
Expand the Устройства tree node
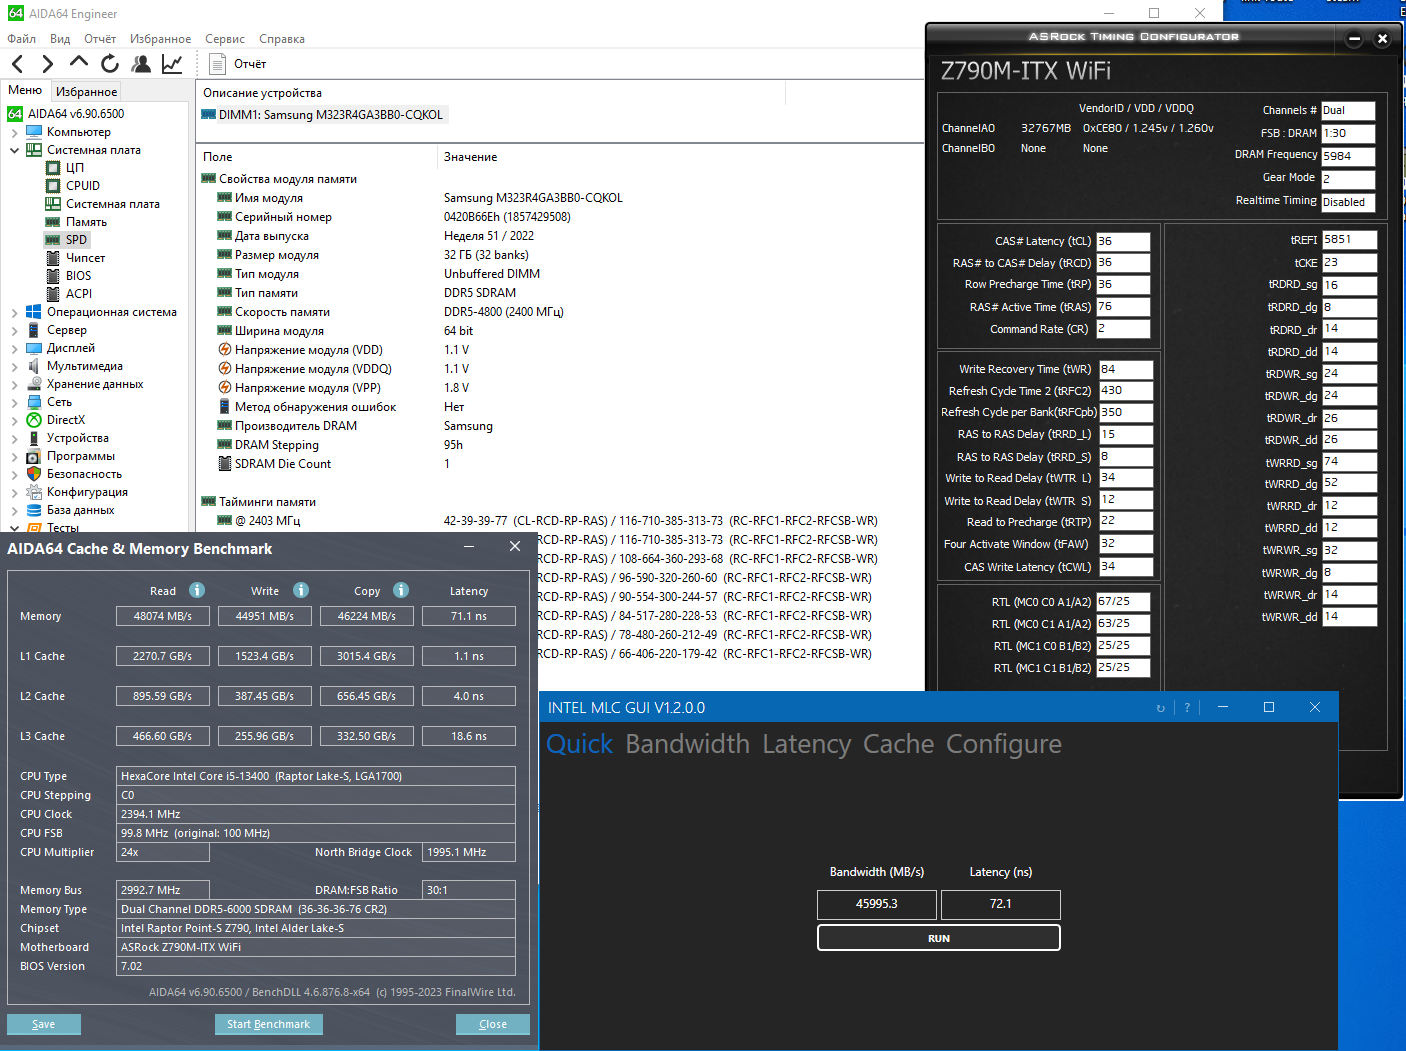pos(14,438)
